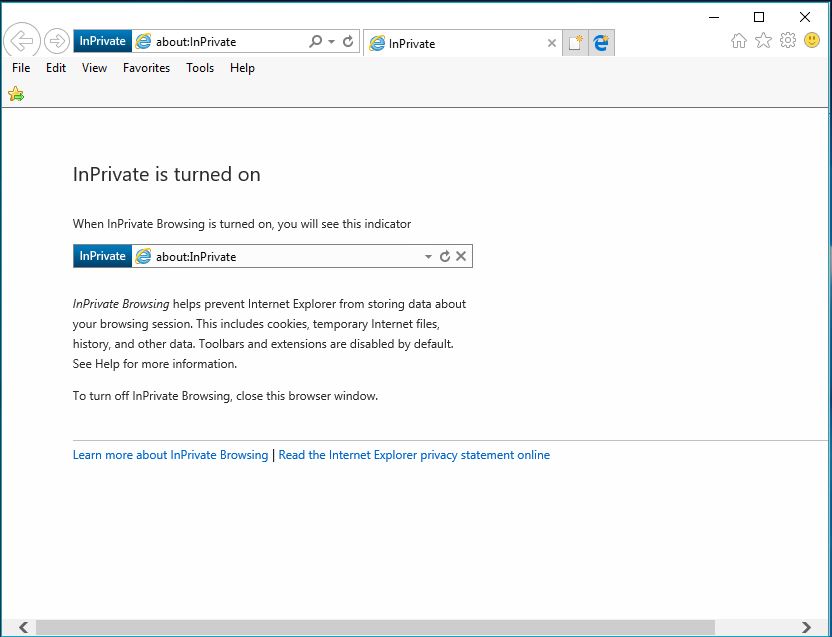Open Learn more about InPrivate Browsing link
Image resolution: width=832 pixels, height=637 pixels.
(170, 455)
